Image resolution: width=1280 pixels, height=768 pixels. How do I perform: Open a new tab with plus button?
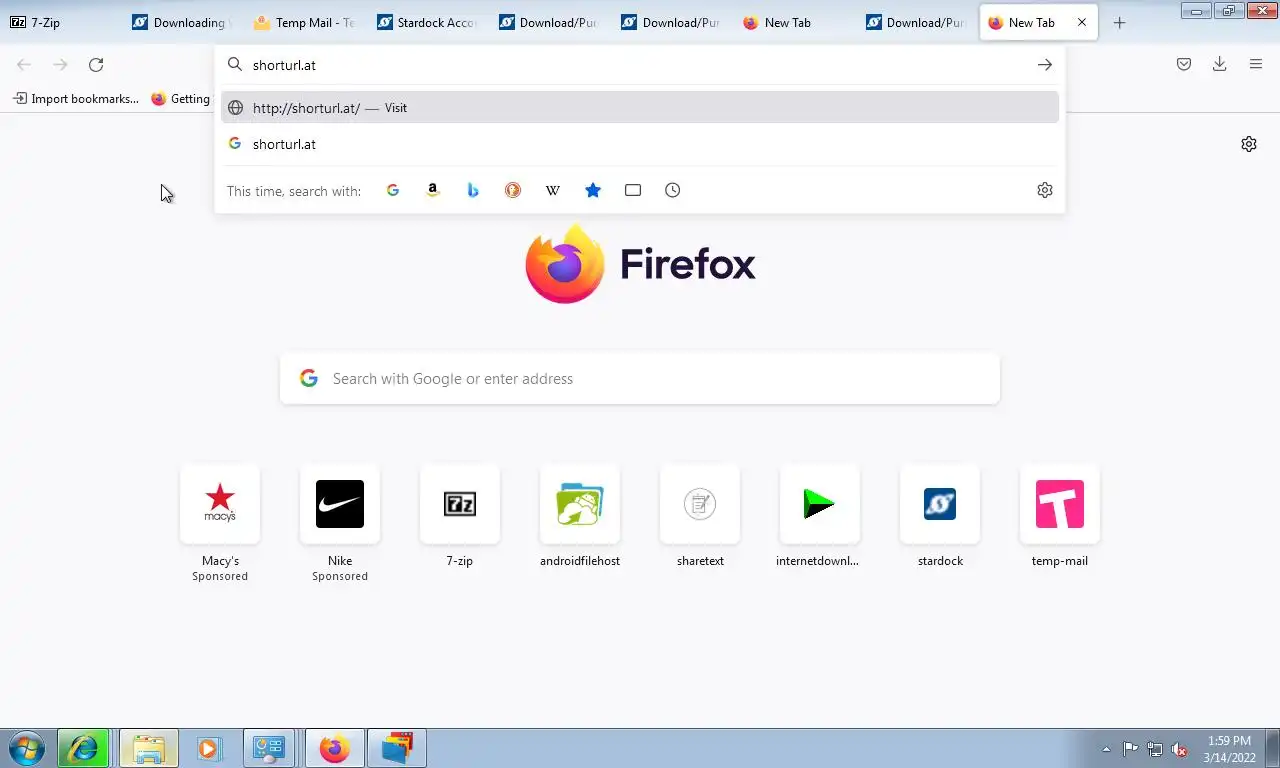pos(1119,23)
